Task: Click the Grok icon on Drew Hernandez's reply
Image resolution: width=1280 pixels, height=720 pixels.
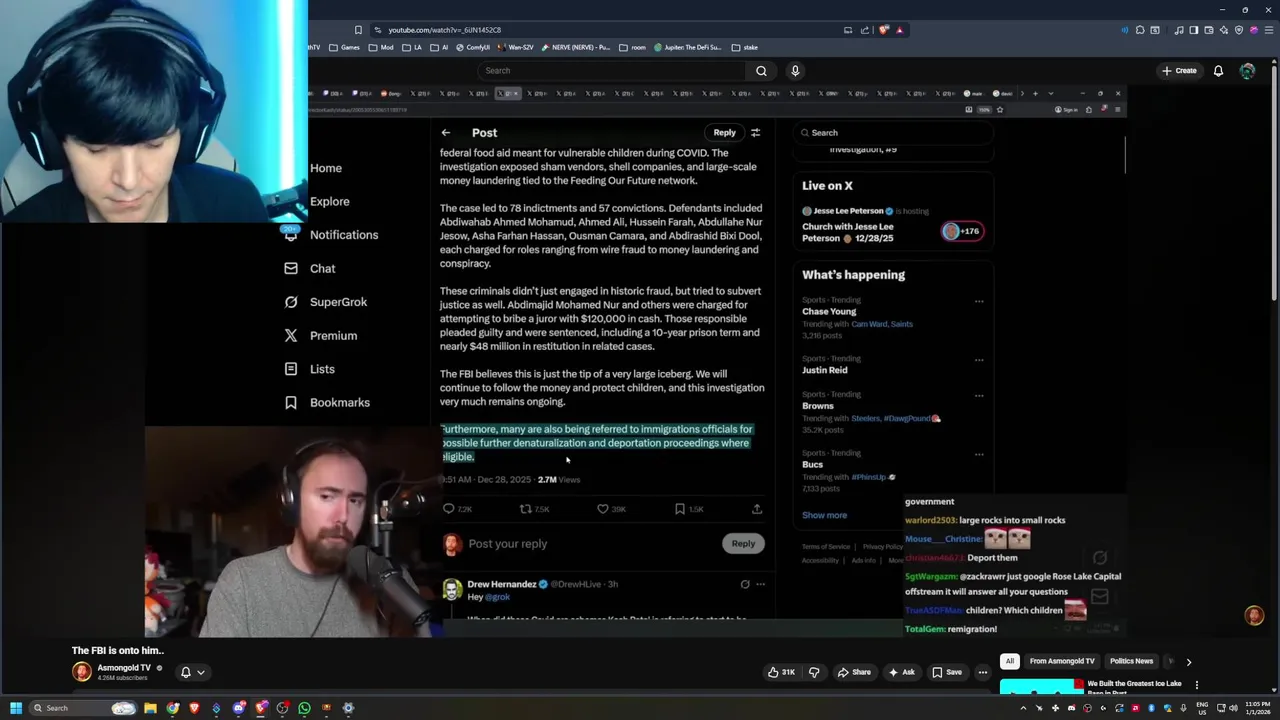Action: [745, 584]
